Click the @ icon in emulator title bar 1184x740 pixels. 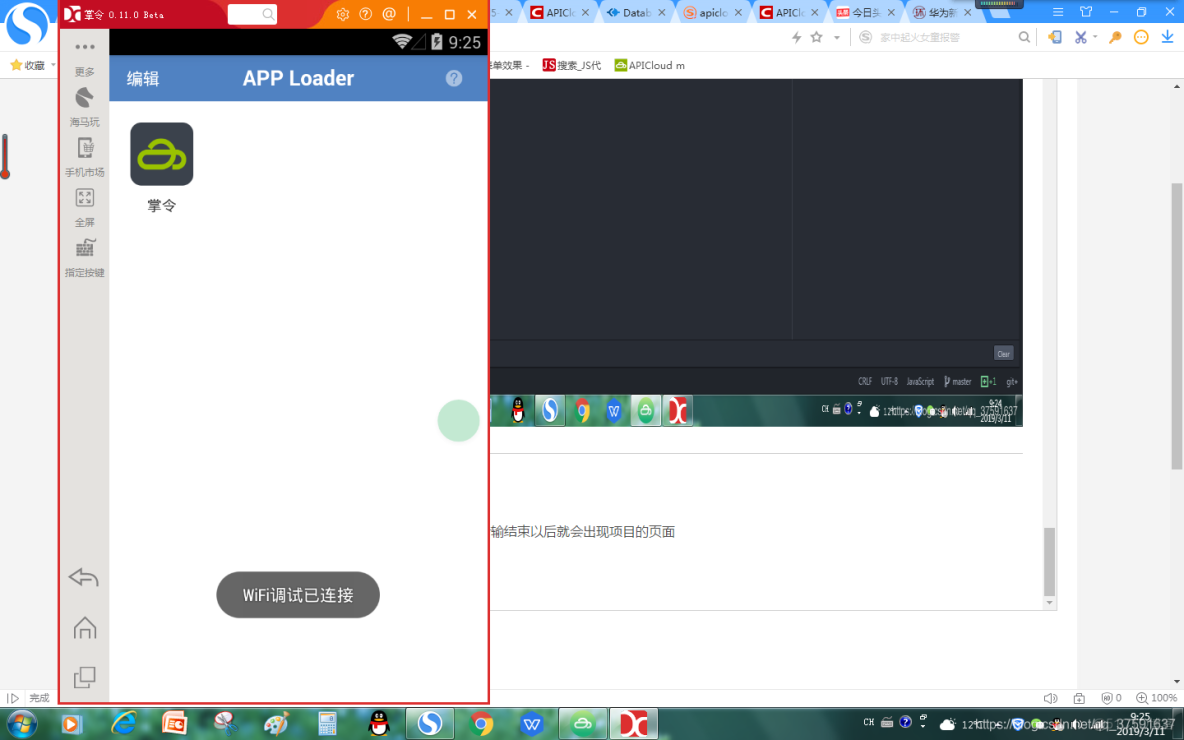point(389,14)
